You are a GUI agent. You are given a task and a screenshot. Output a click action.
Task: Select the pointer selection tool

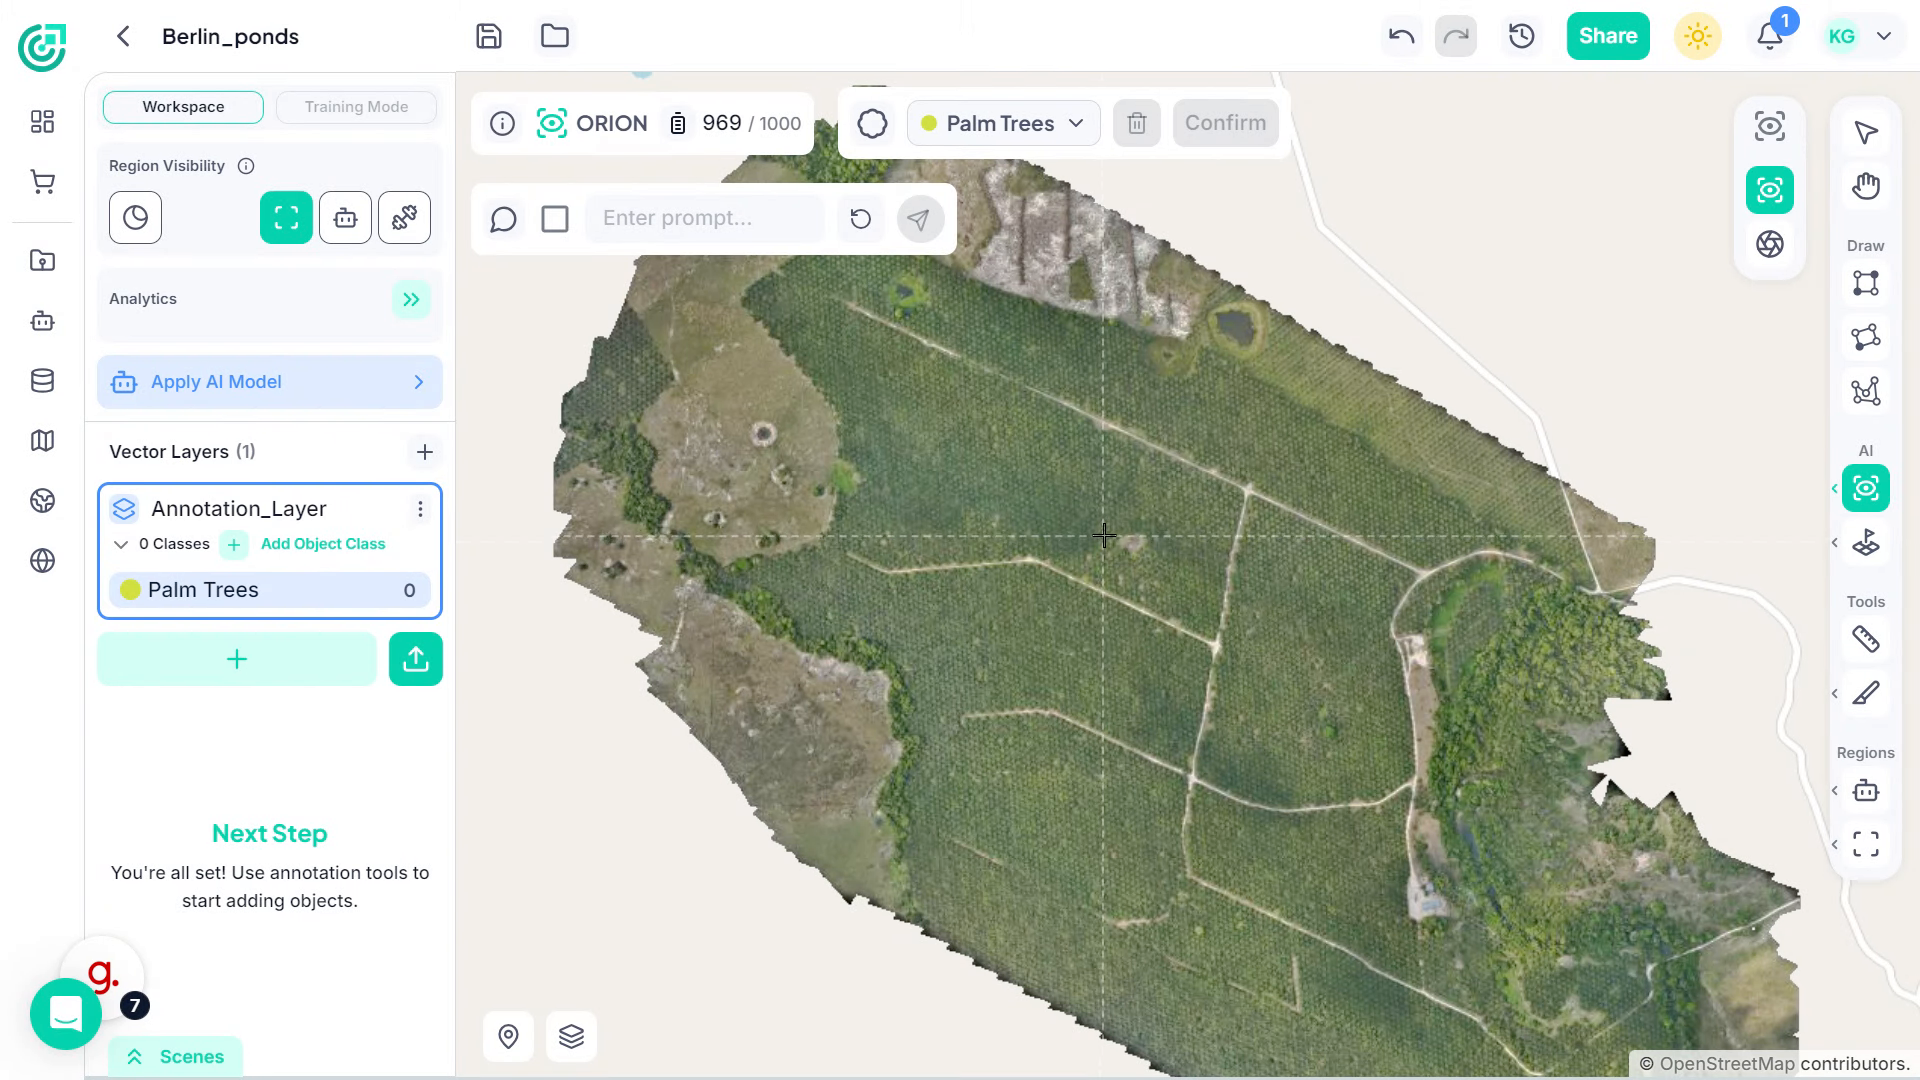tap(1866, 133)
